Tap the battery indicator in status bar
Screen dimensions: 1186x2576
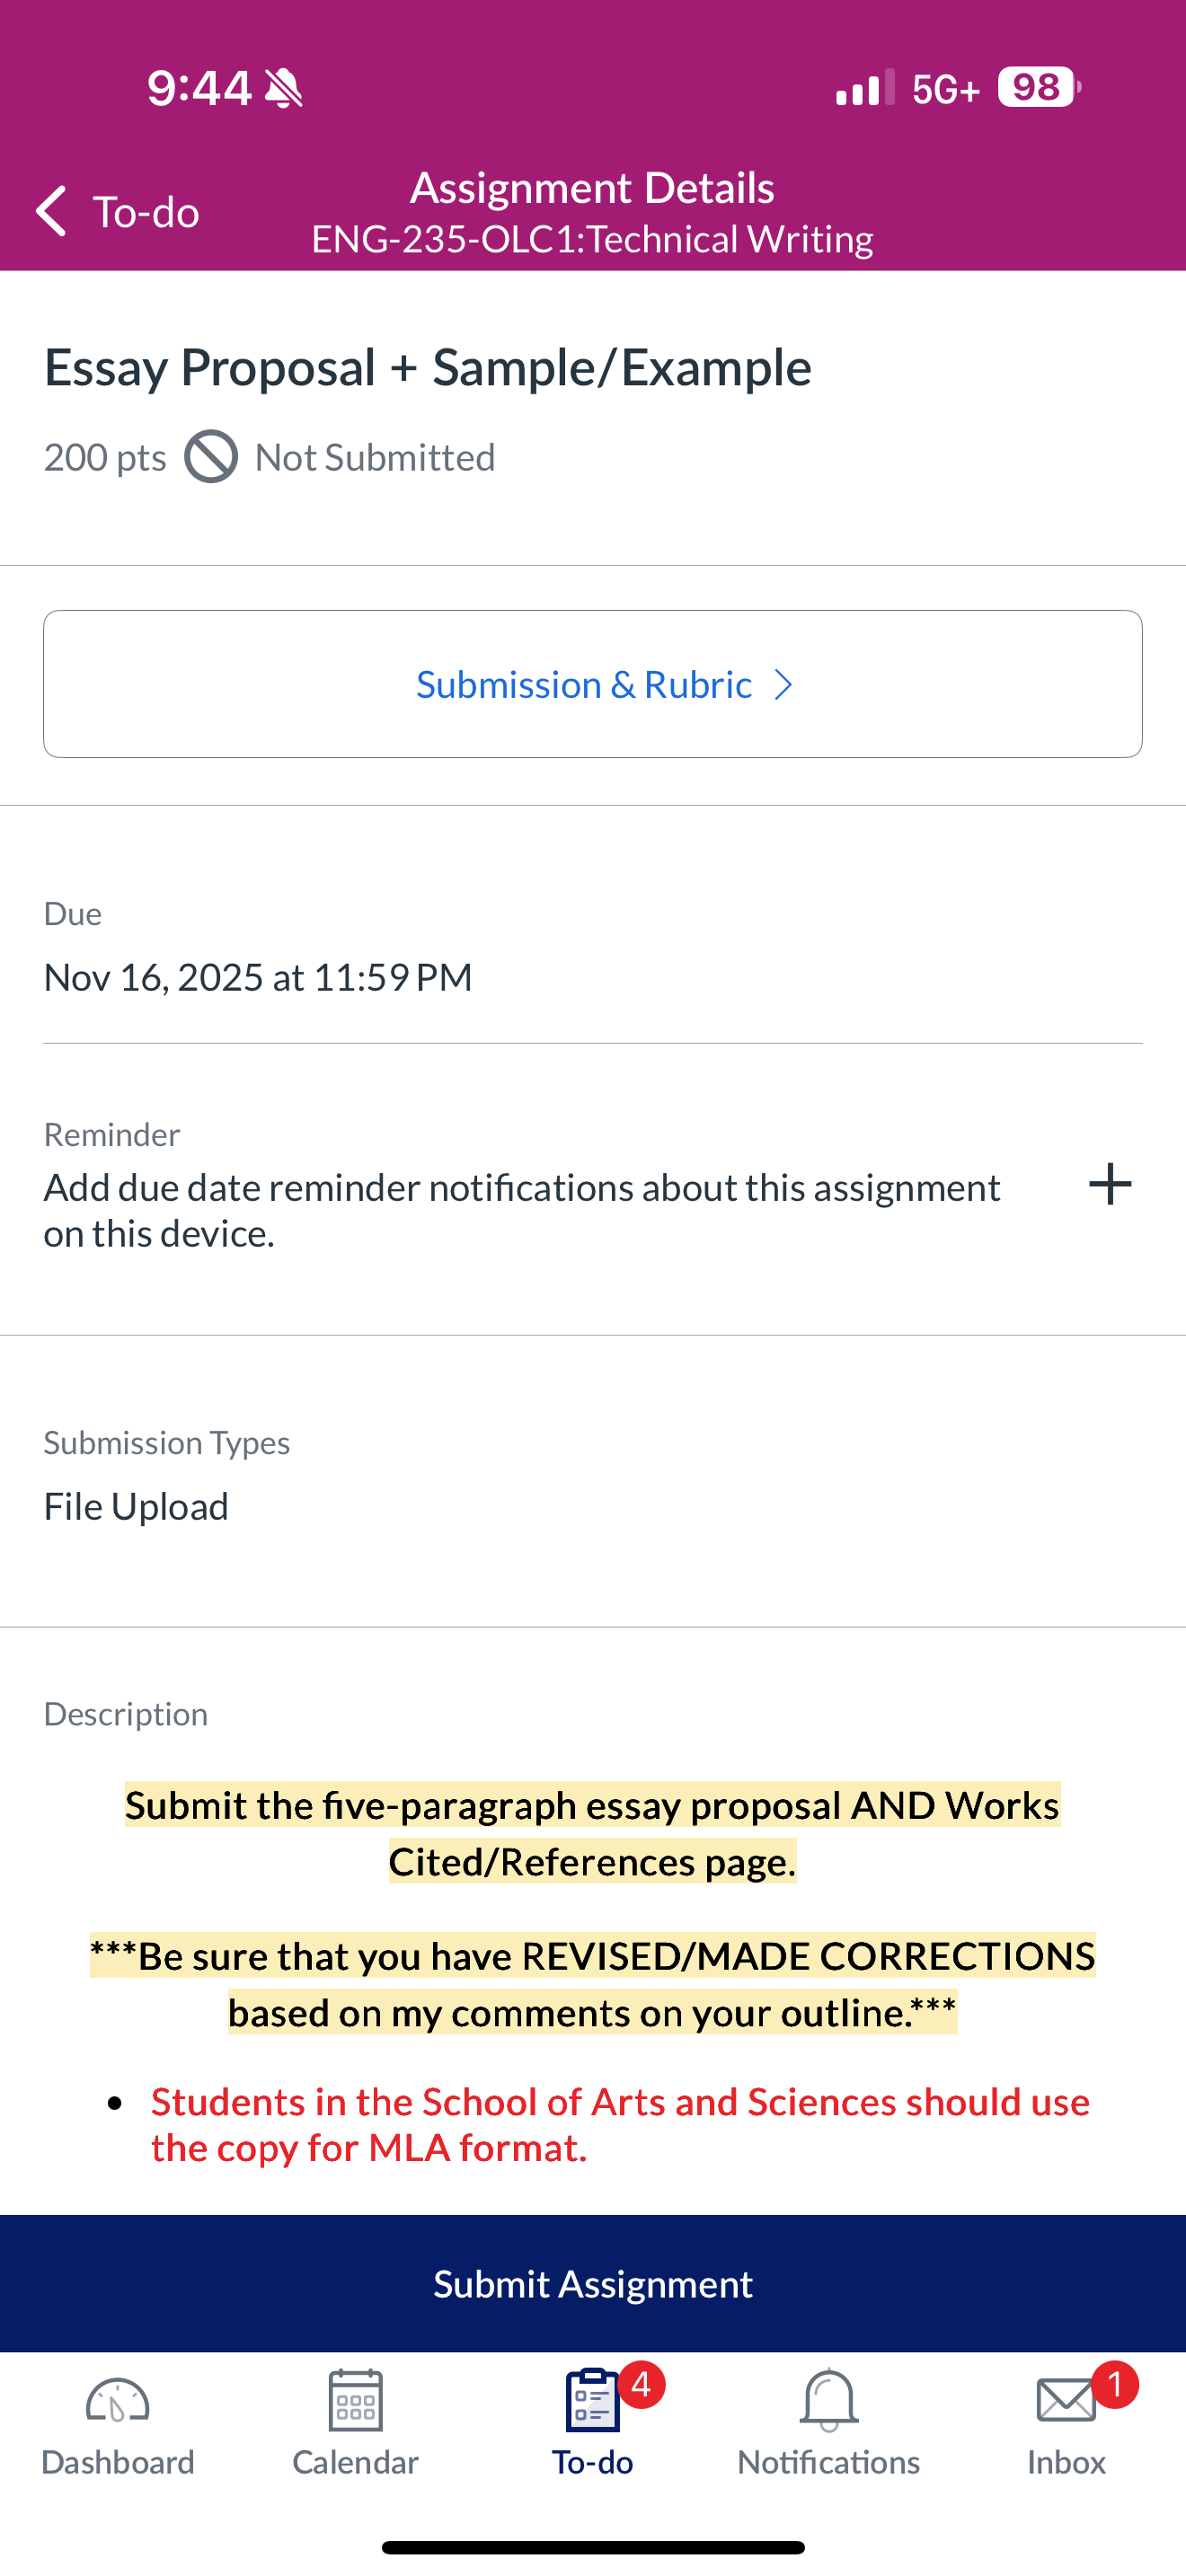pyautogui.click(x=1039, y=88)
